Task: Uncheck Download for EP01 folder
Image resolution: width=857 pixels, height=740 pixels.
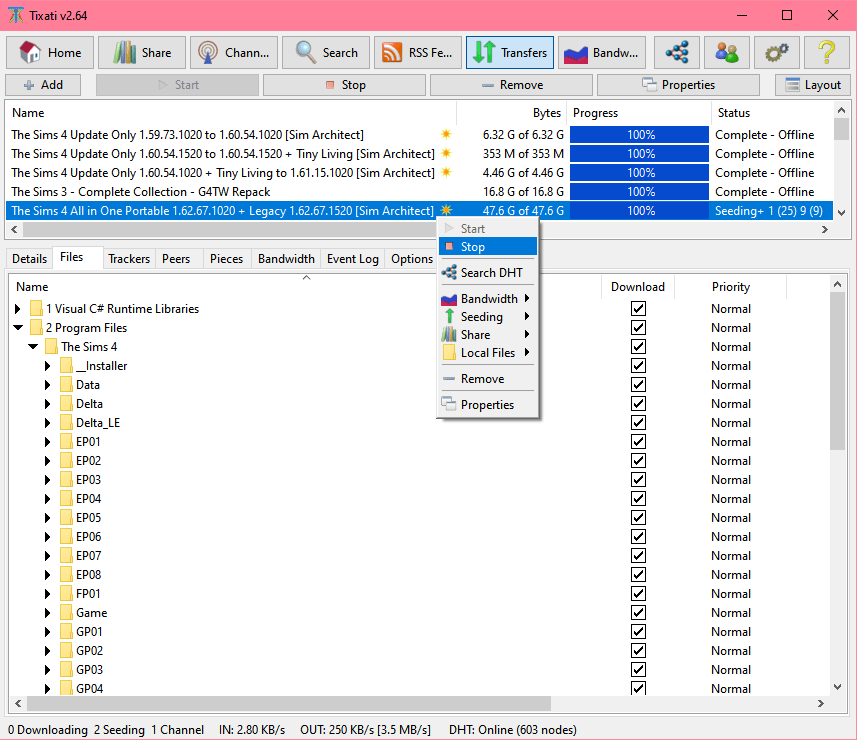Action: click(638, 442)
